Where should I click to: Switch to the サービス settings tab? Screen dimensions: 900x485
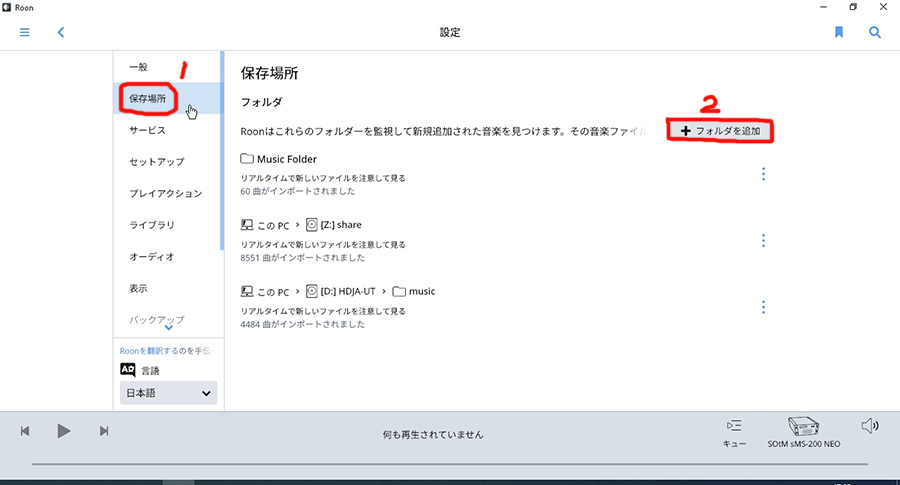pos(147,130)
